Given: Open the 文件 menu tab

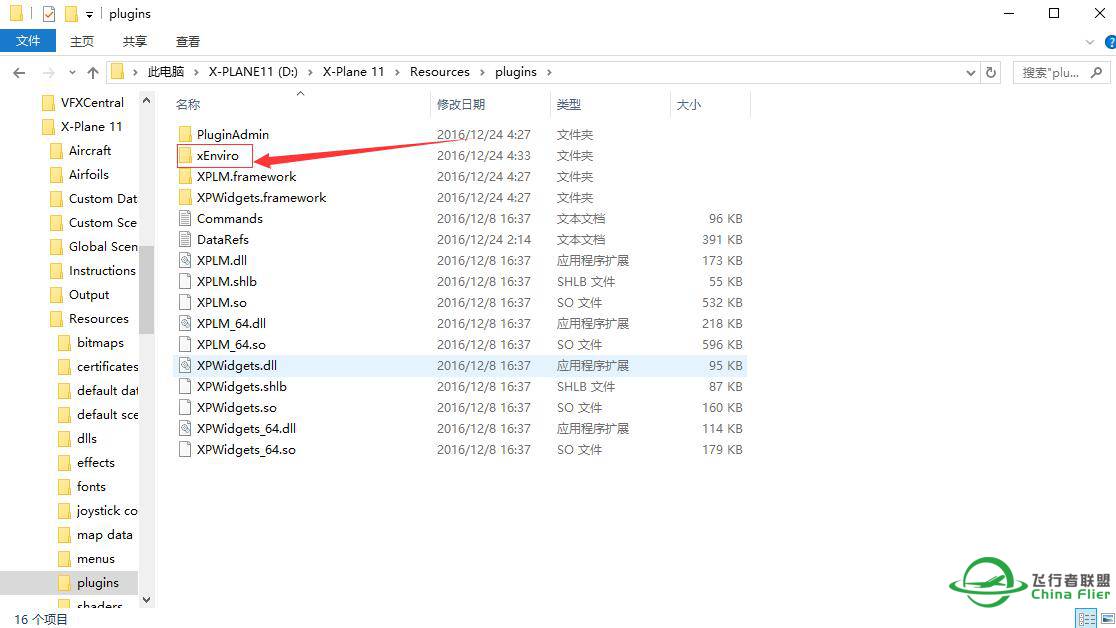Looking at the screenshot, I should (x=28, y=41).
